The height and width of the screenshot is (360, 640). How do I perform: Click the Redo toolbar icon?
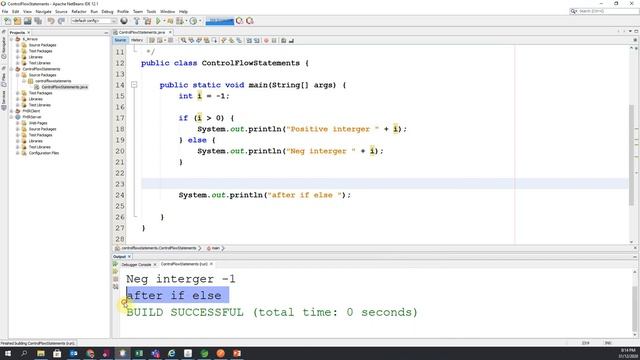point(61,21)
